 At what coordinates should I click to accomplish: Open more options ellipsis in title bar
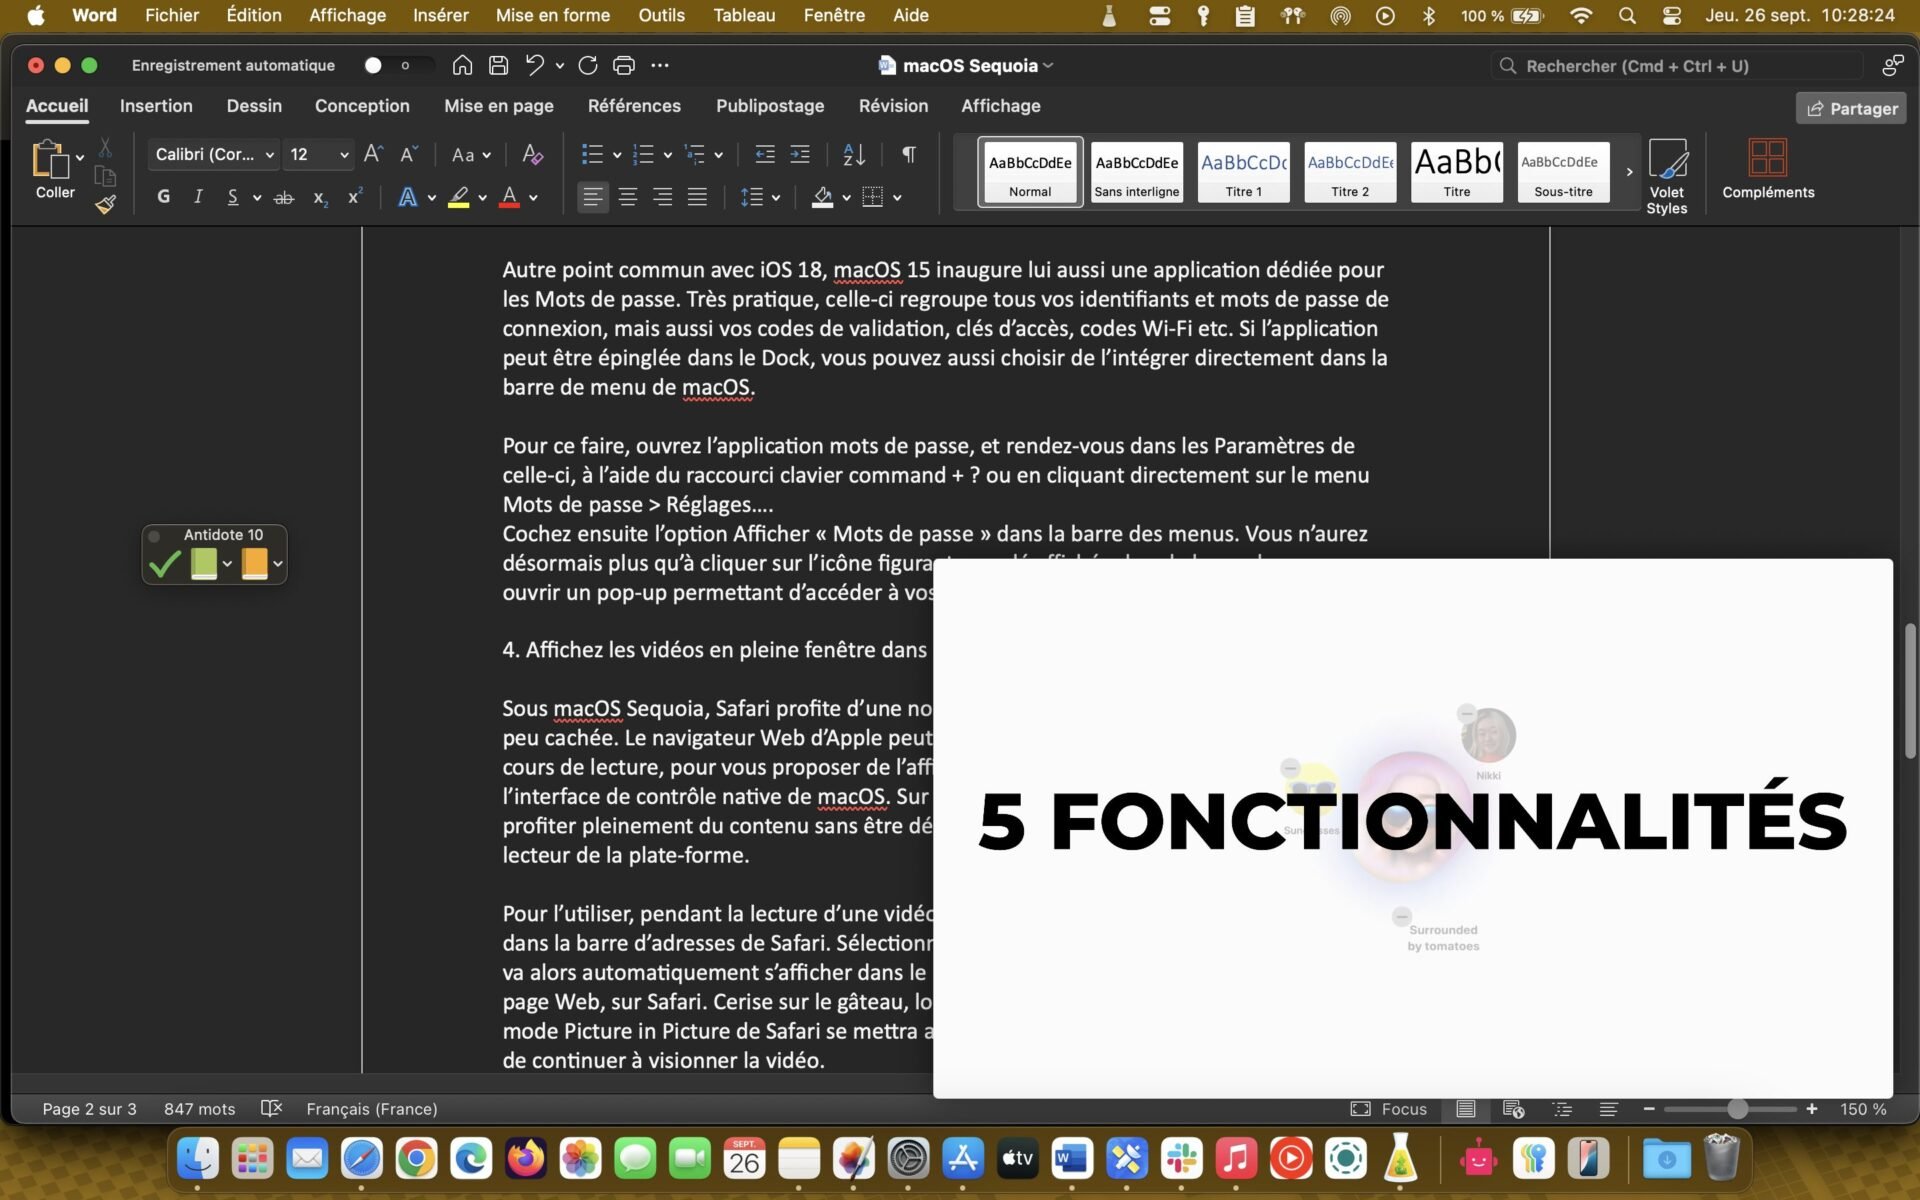pos(660,65)
